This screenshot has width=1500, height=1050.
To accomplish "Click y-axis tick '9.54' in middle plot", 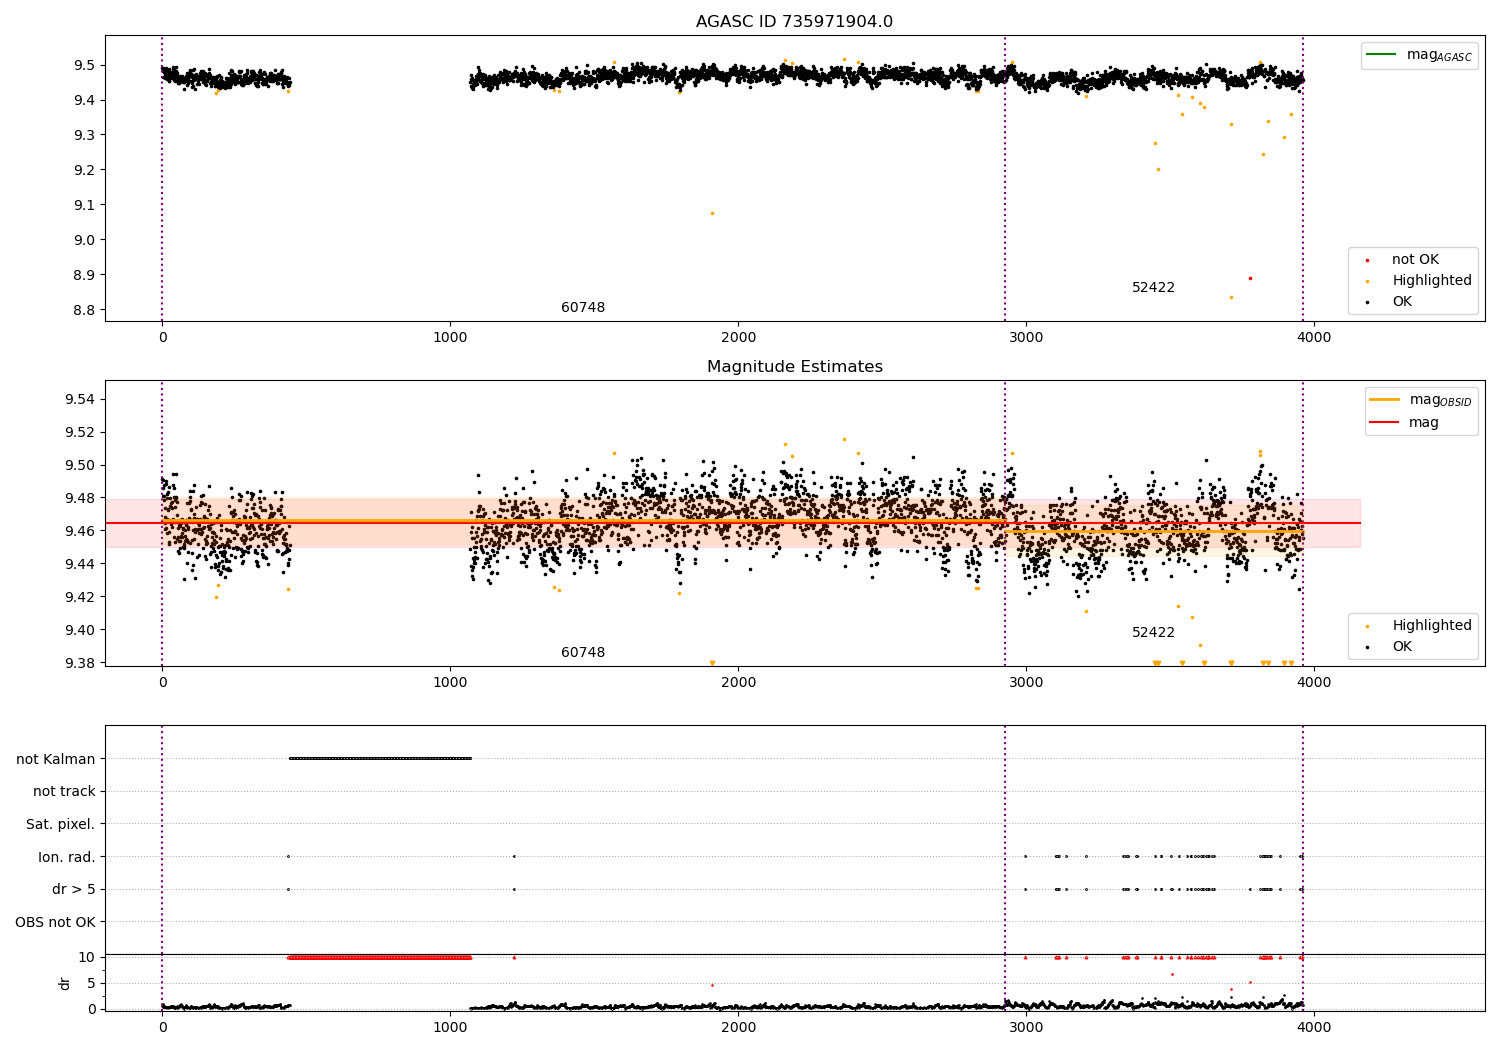I will tap(80, 400).
